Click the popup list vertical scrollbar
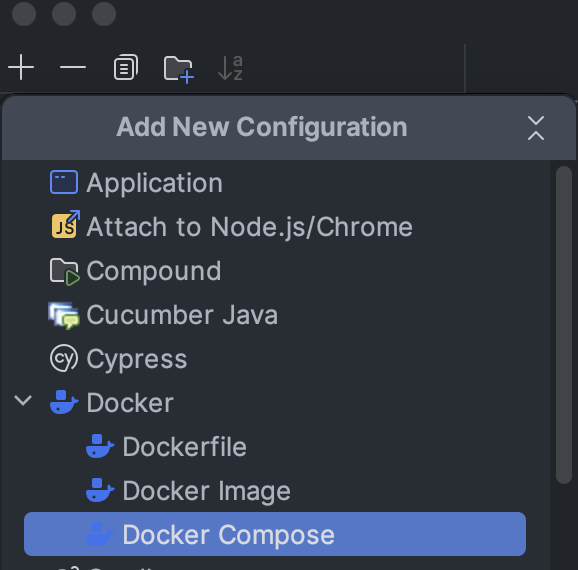This screenshot has width=578, height=570. 564,324
